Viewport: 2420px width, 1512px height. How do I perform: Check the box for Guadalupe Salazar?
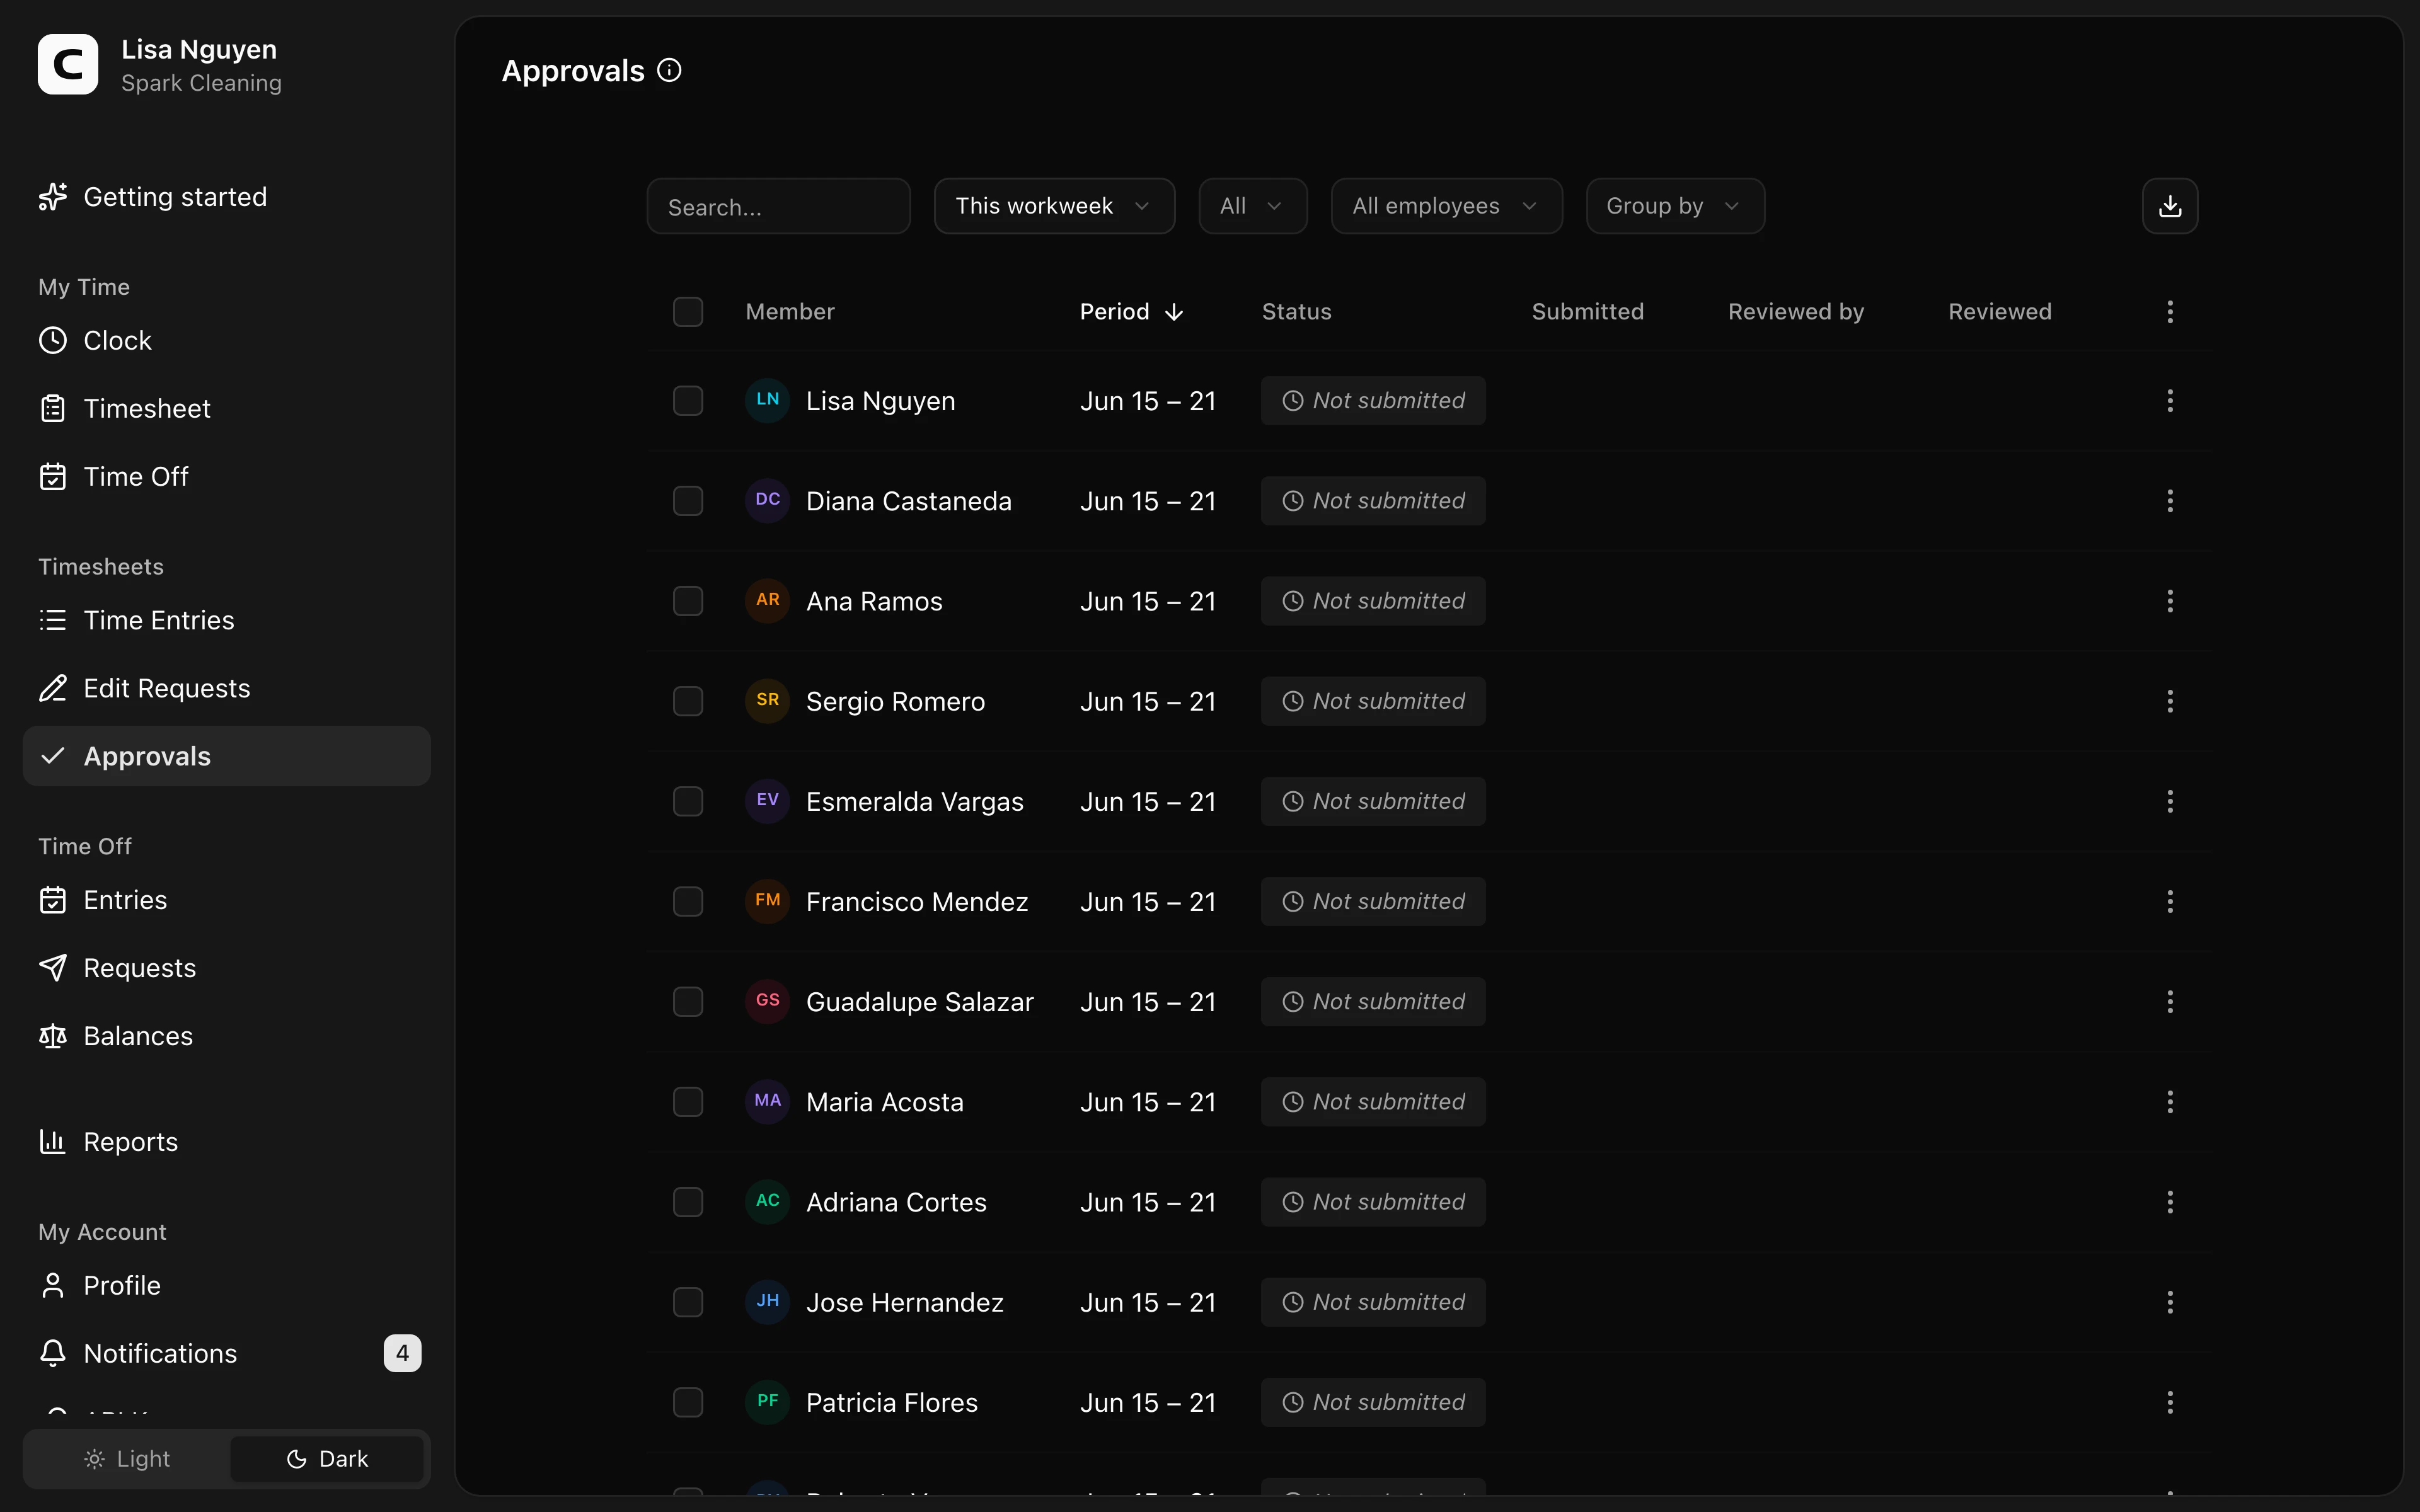pyautogui.click(x=688, y=1002)
